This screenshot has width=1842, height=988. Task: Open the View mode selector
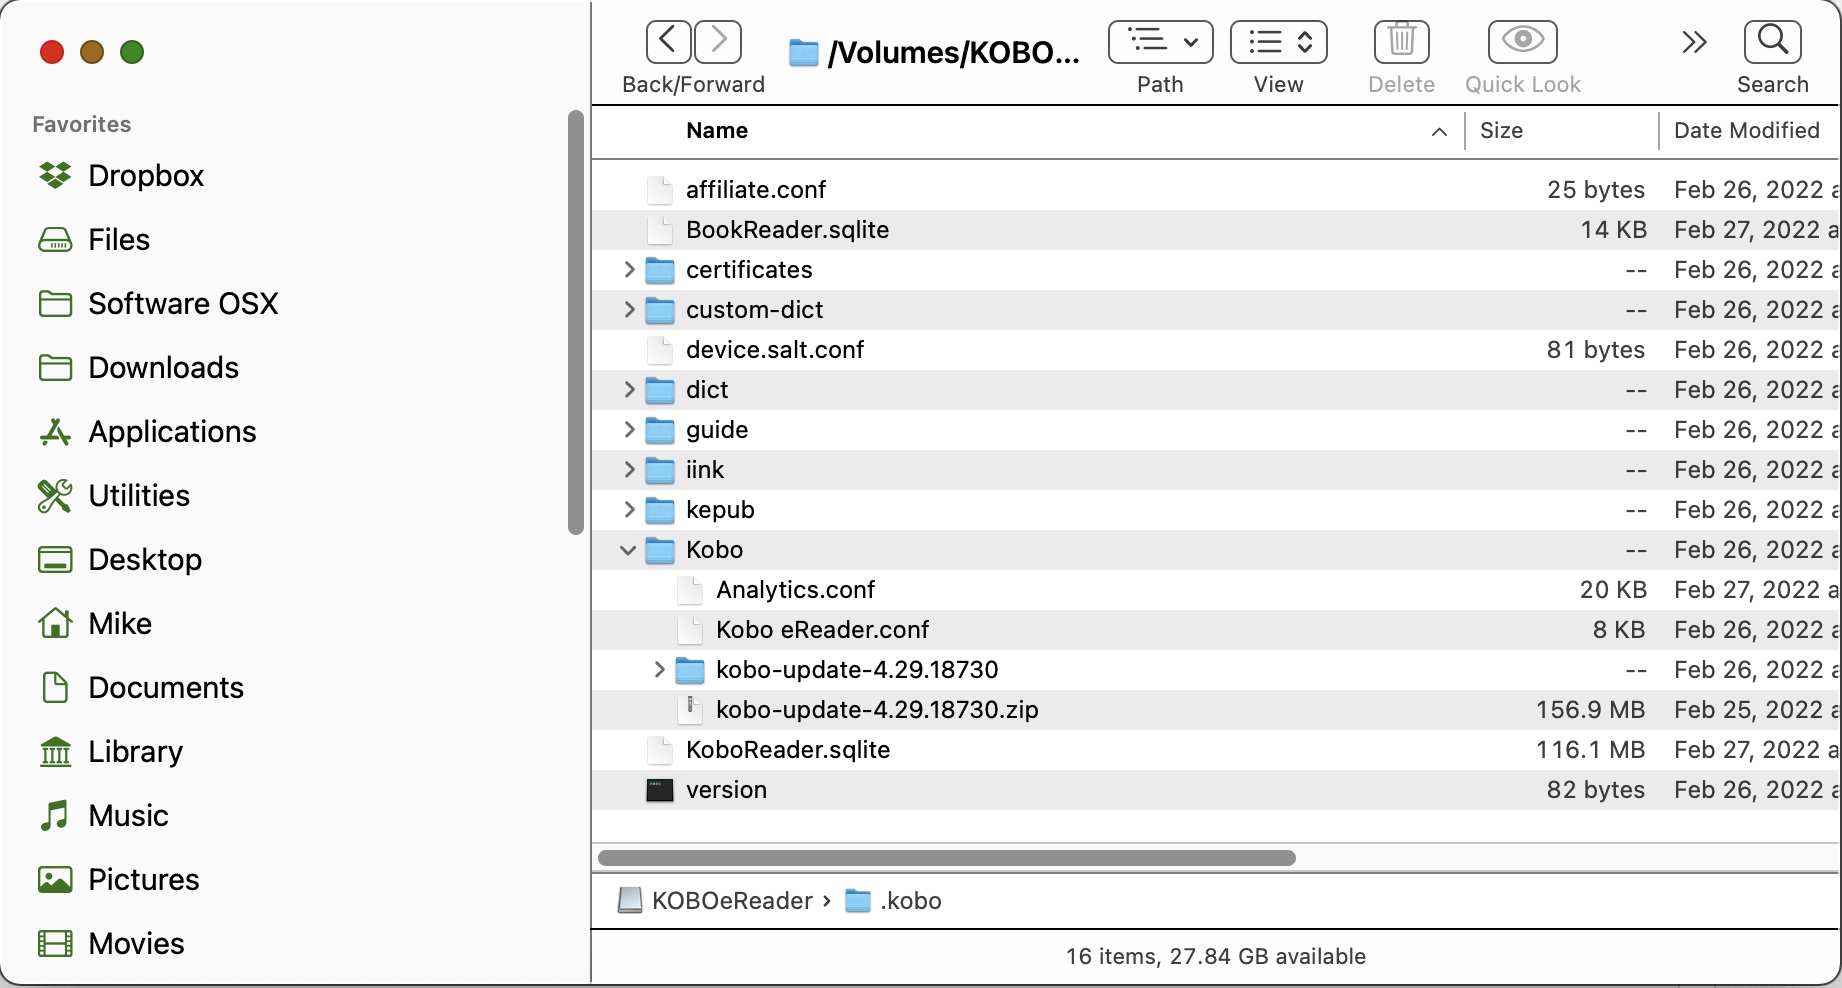(x=1279, y=42)
